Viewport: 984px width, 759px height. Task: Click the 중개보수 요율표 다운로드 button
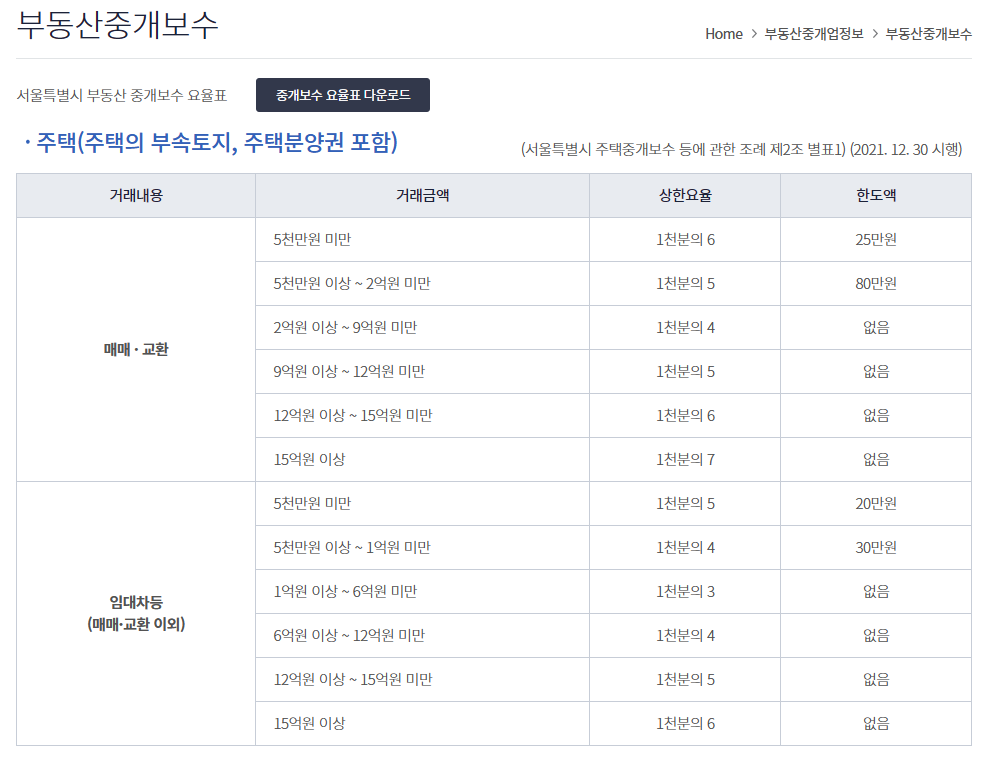click(x=343, y=95)
